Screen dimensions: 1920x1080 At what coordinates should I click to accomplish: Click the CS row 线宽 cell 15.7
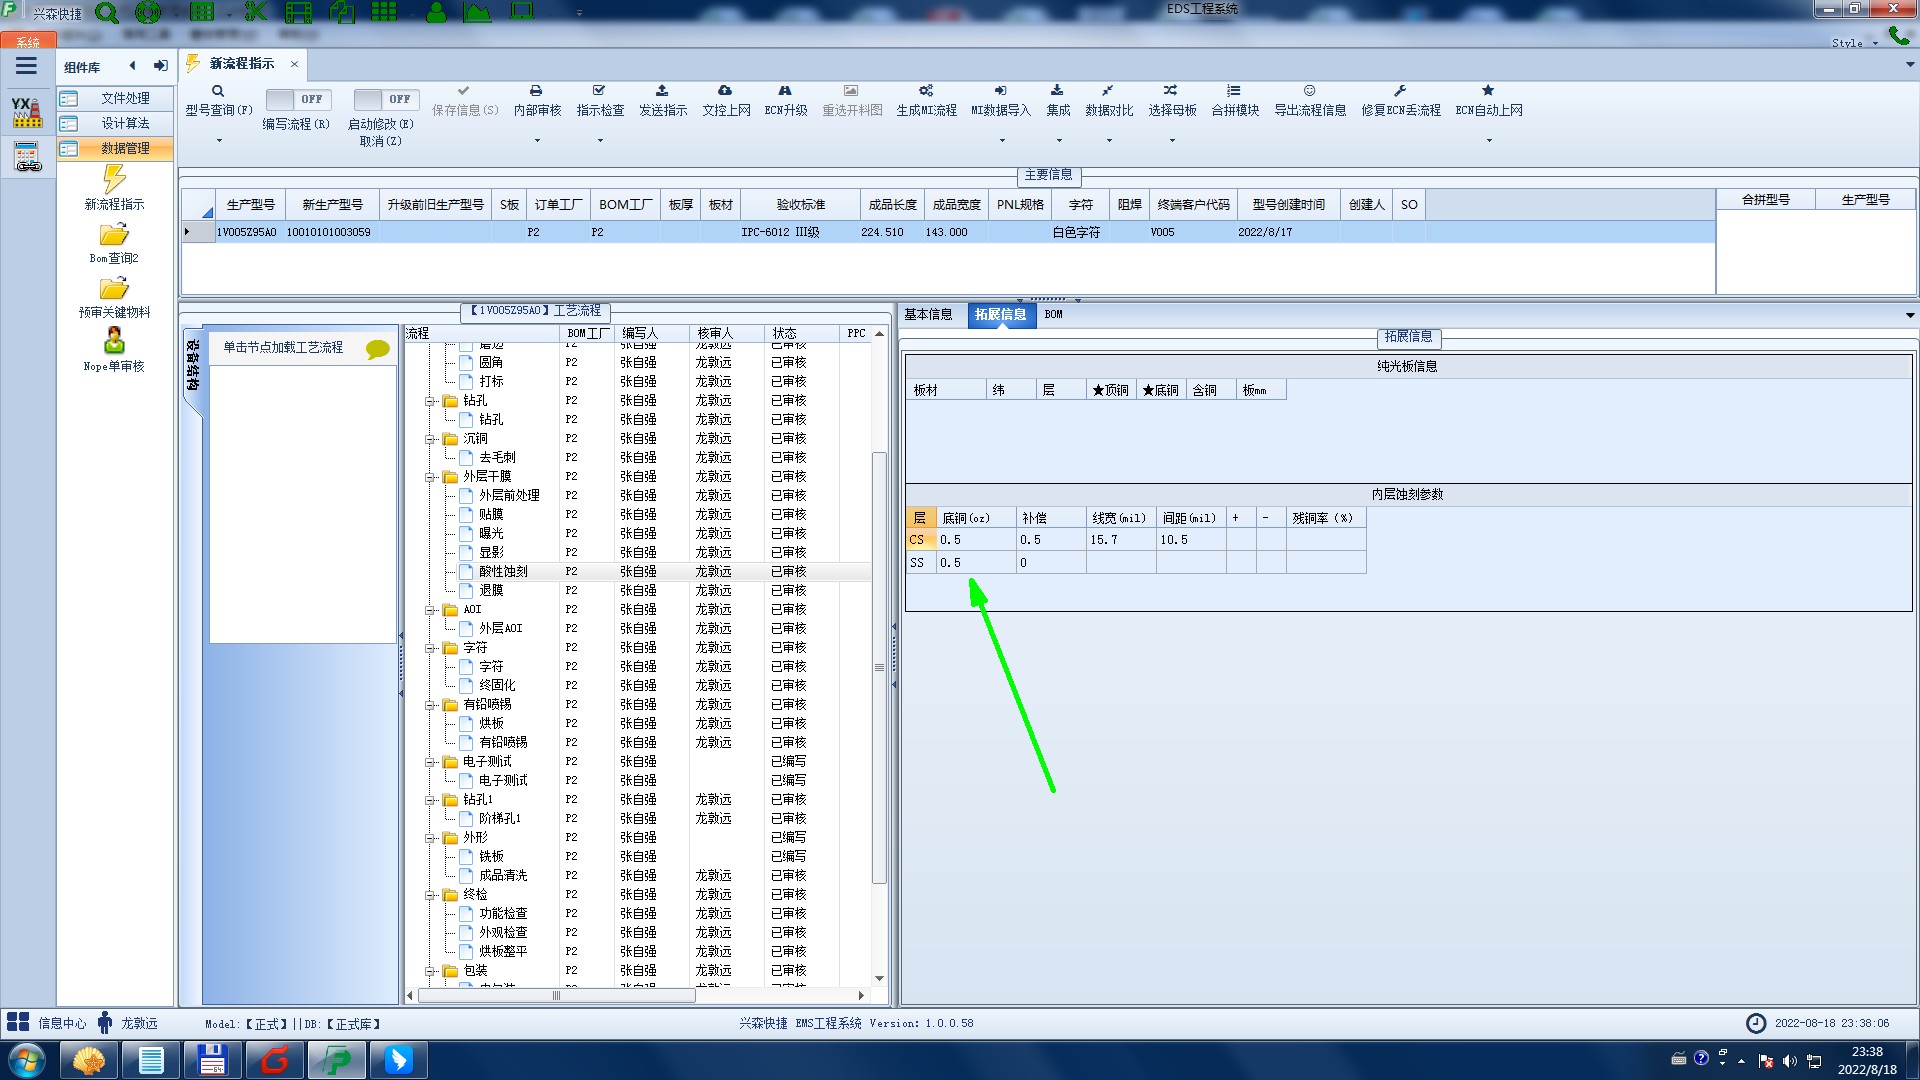tap(1121, 540)
